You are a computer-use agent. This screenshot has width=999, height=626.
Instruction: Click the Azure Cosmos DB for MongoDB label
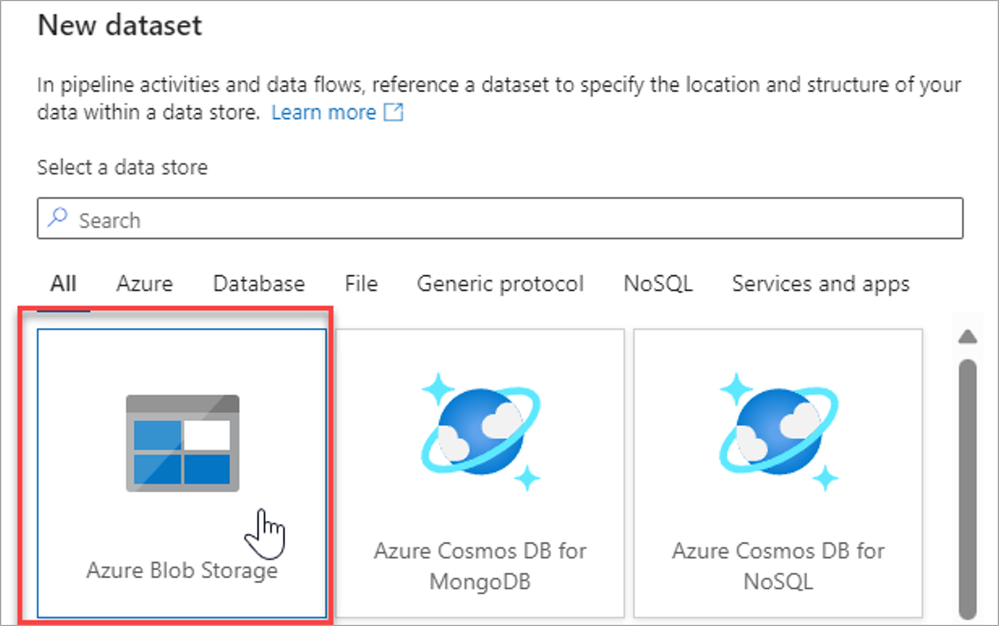coord(480,565)
